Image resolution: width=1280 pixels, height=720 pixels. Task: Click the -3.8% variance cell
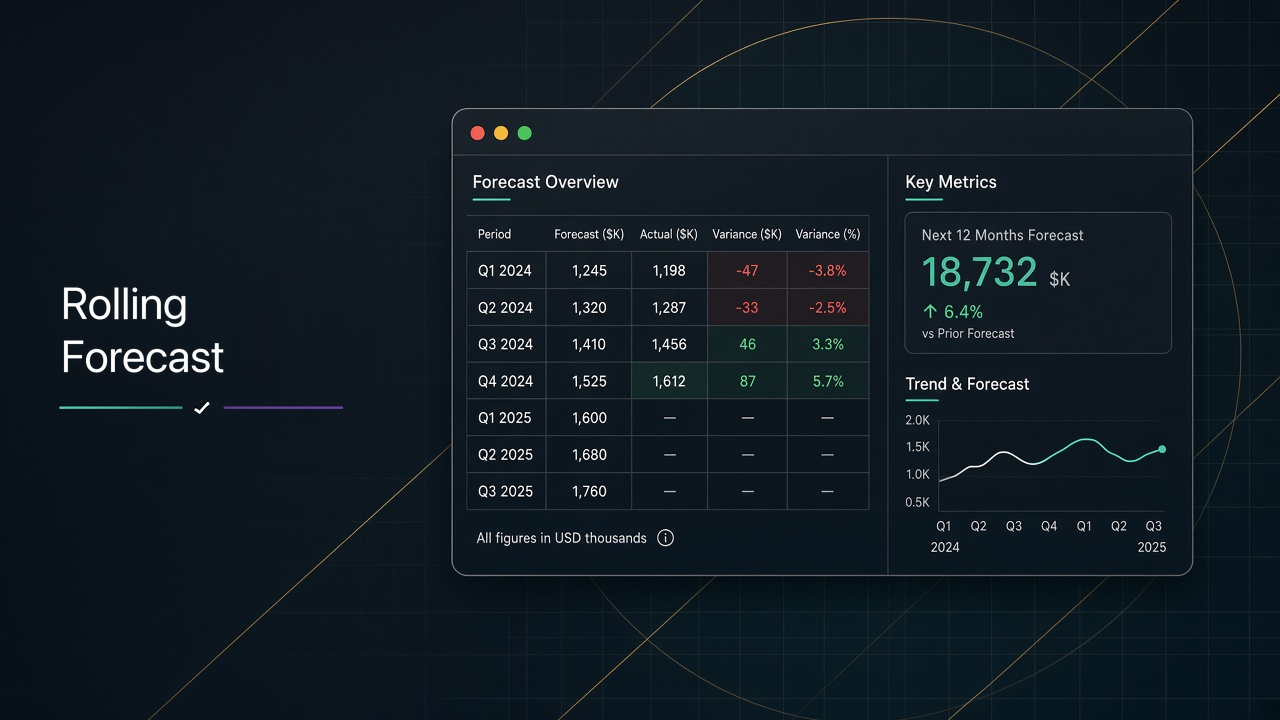pos(828,270)
